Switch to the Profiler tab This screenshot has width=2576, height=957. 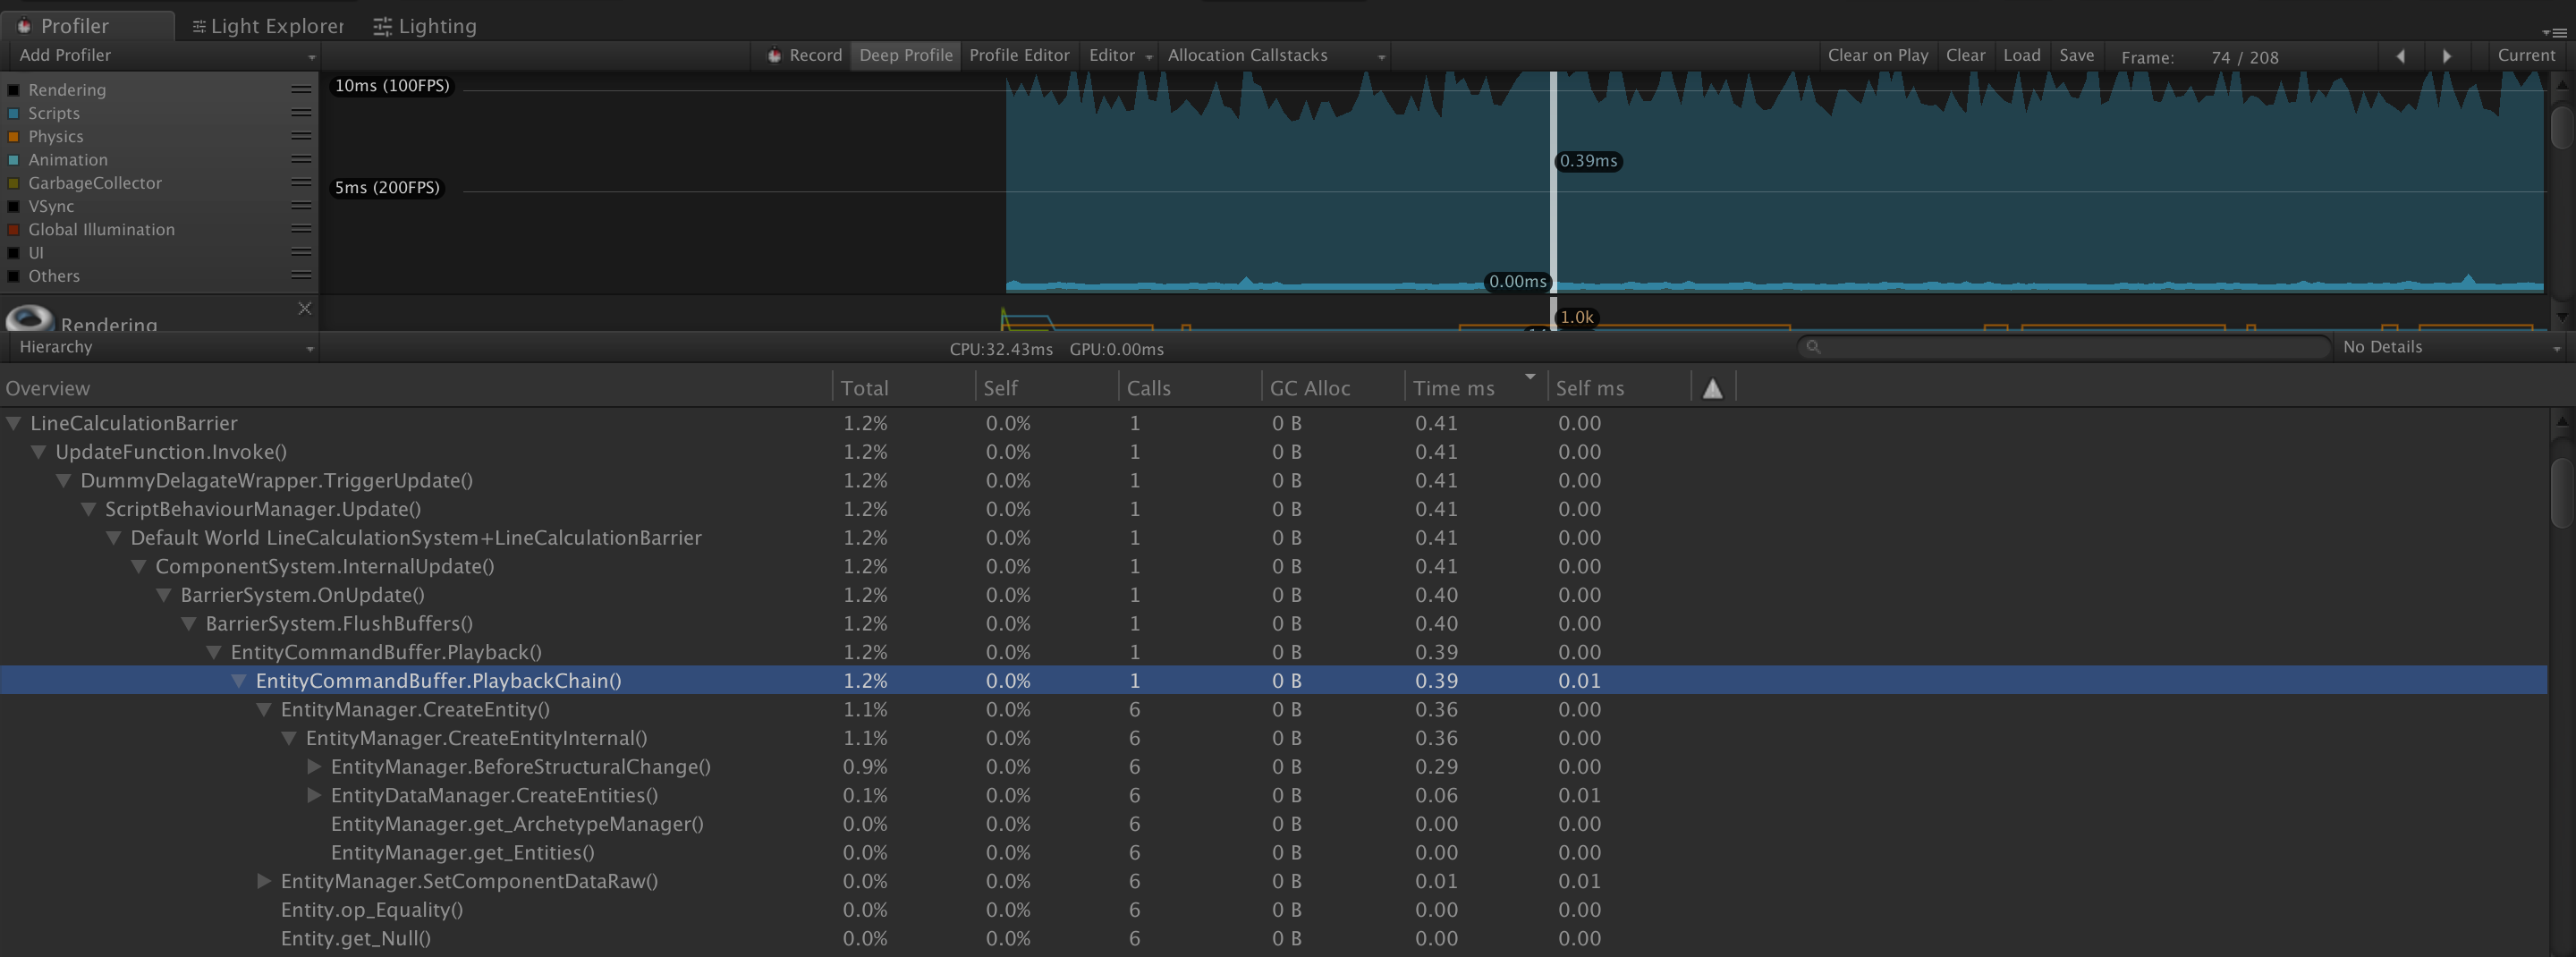pyautogui.click(x=87, y=26)
